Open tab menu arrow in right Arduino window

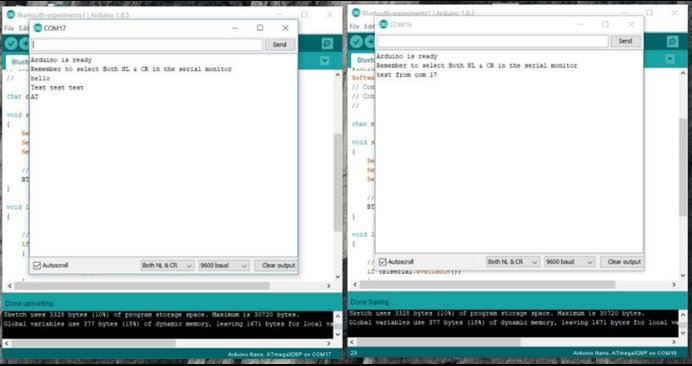coord(670,59)
